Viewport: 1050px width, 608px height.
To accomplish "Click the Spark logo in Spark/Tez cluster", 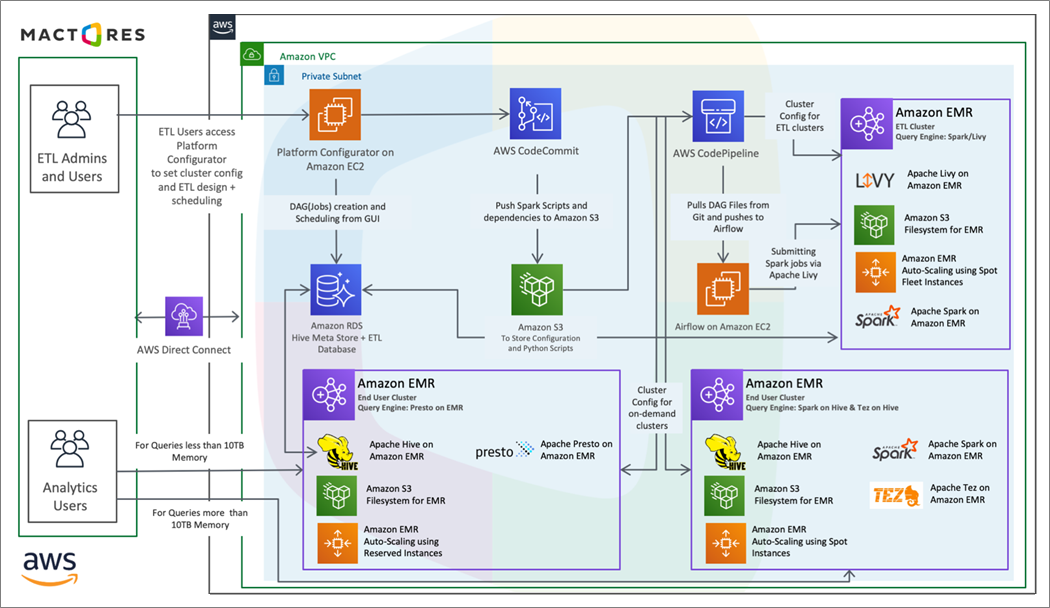I will 895,450.
